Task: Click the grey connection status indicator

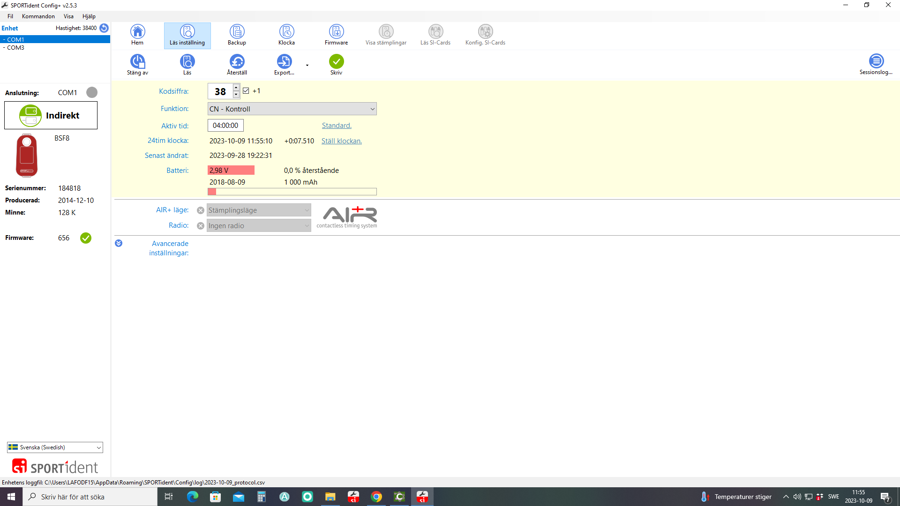Action: [x=92, y=92]
